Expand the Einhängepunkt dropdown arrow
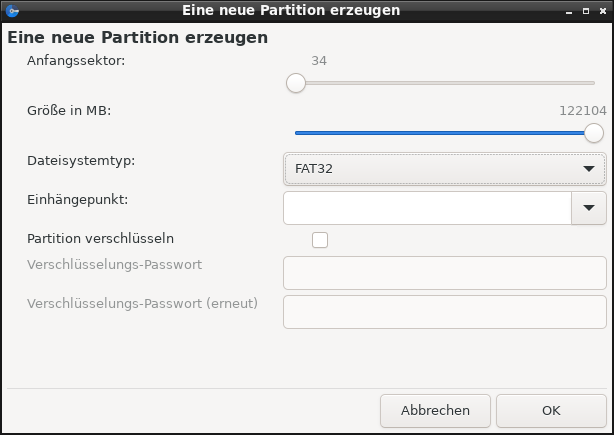The image size is (614, 435). (x=589, y=208)
